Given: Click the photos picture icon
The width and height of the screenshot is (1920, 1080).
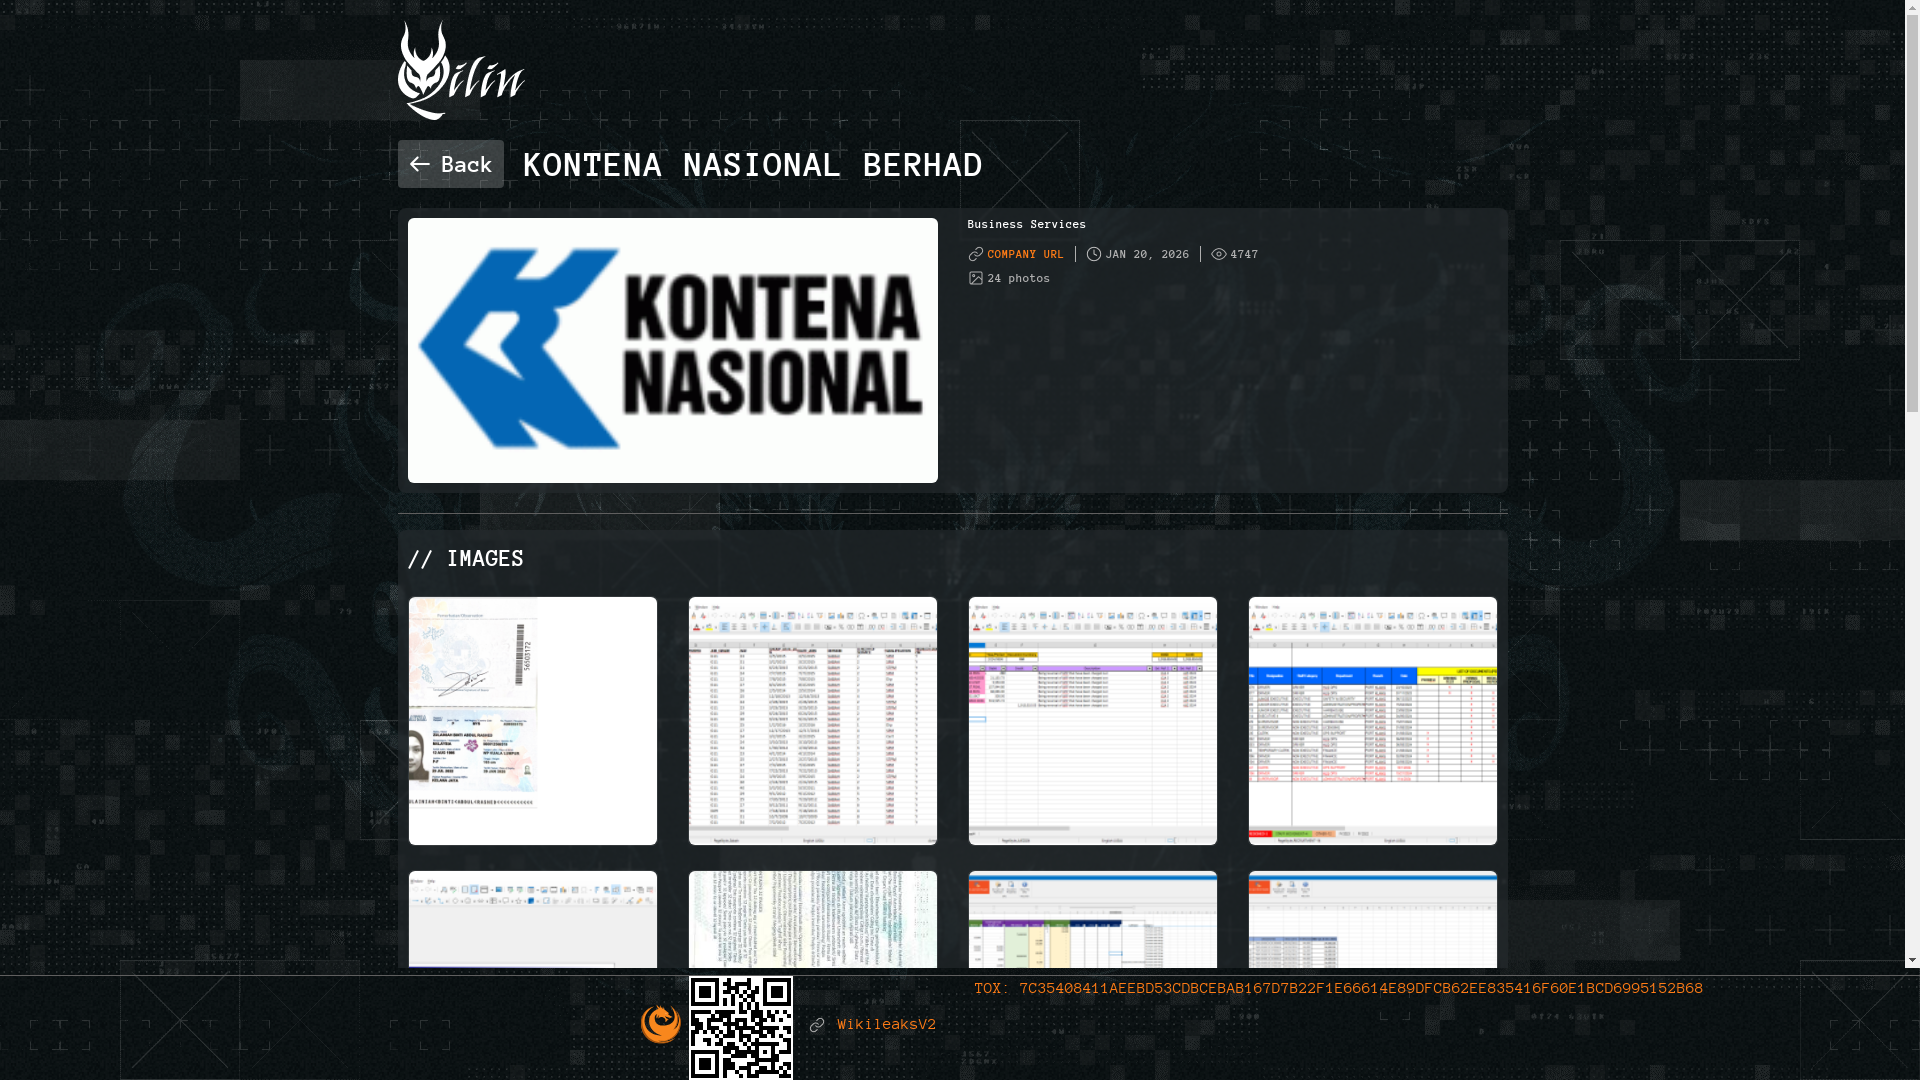Looking at the screenshot, I should pos(976,278).
